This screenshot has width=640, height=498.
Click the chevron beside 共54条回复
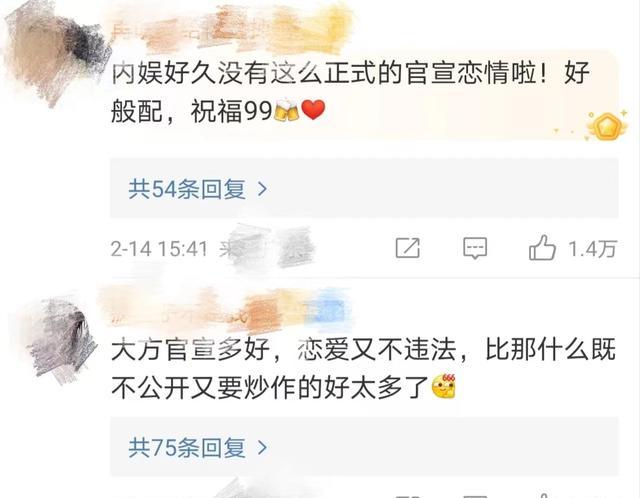pyautogui.click(x=263, y=189)
